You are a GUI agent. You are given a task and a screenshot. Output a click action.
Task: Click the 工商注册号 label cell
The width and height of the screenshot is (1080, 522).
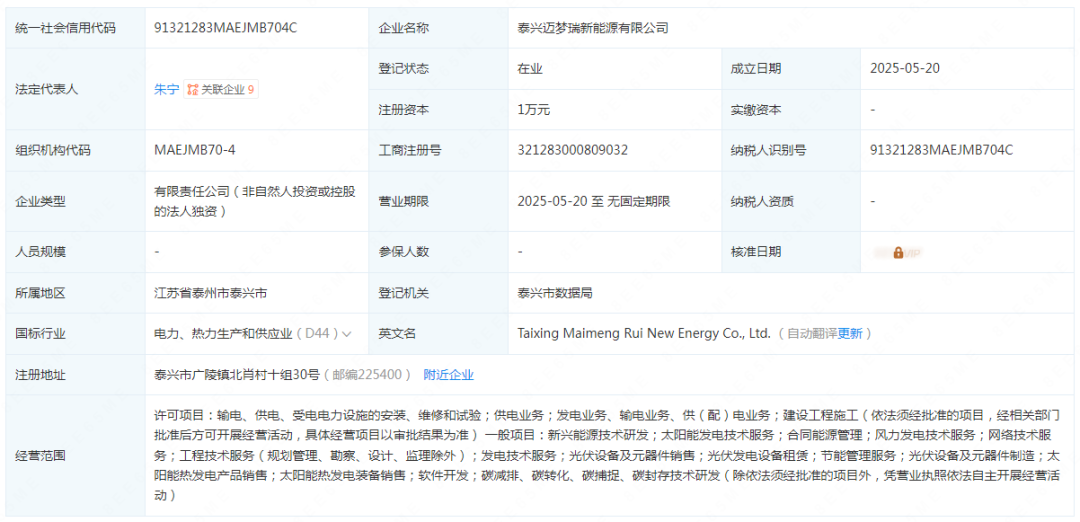pyautogui.click(x=439, y=150)
